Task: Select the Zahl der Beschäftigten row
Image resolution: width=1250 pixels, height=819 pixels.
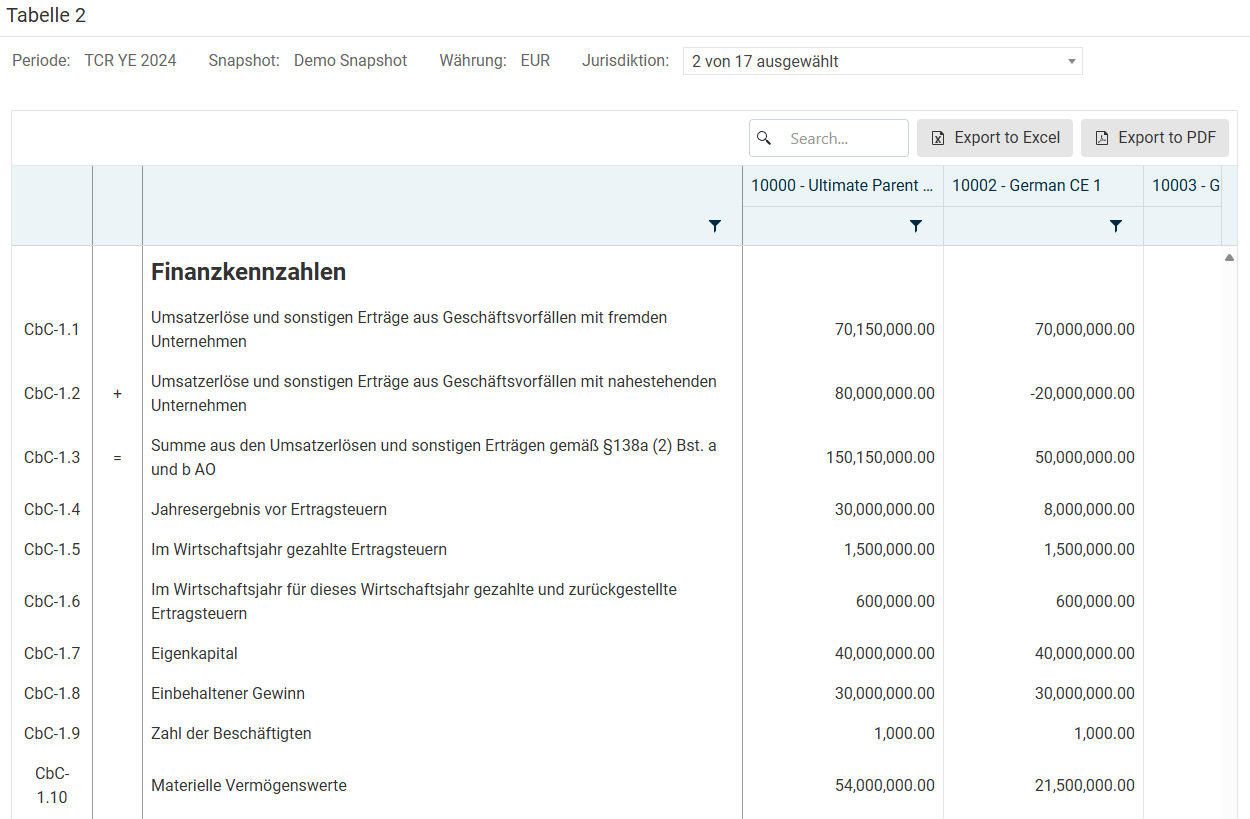Action: [231, 733]
